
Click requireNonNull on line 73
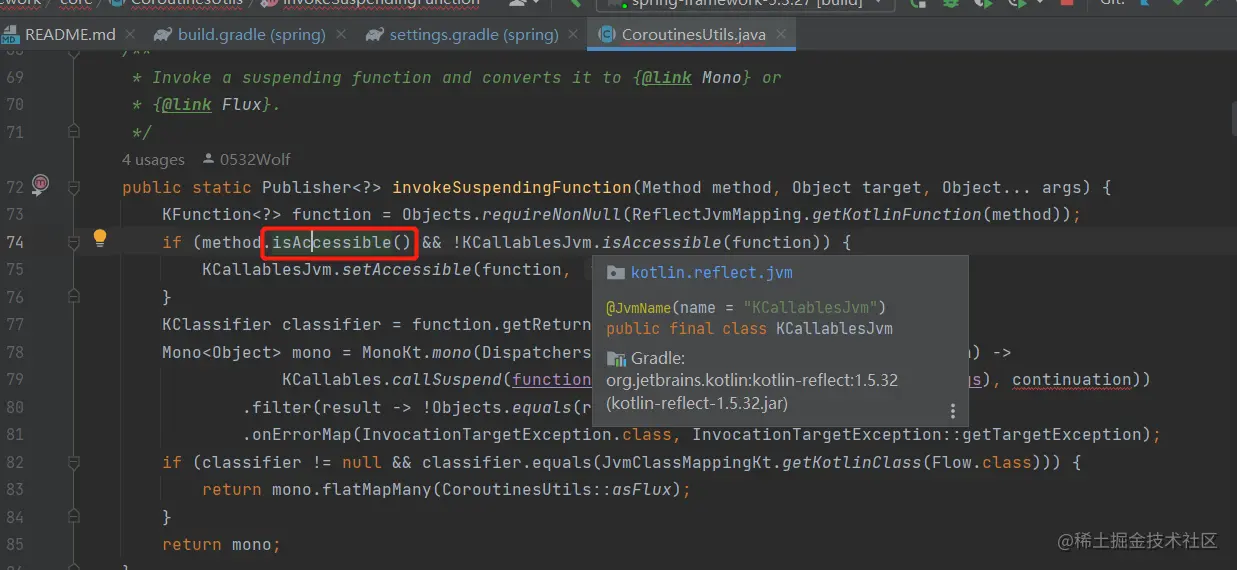tap(551, 214)
